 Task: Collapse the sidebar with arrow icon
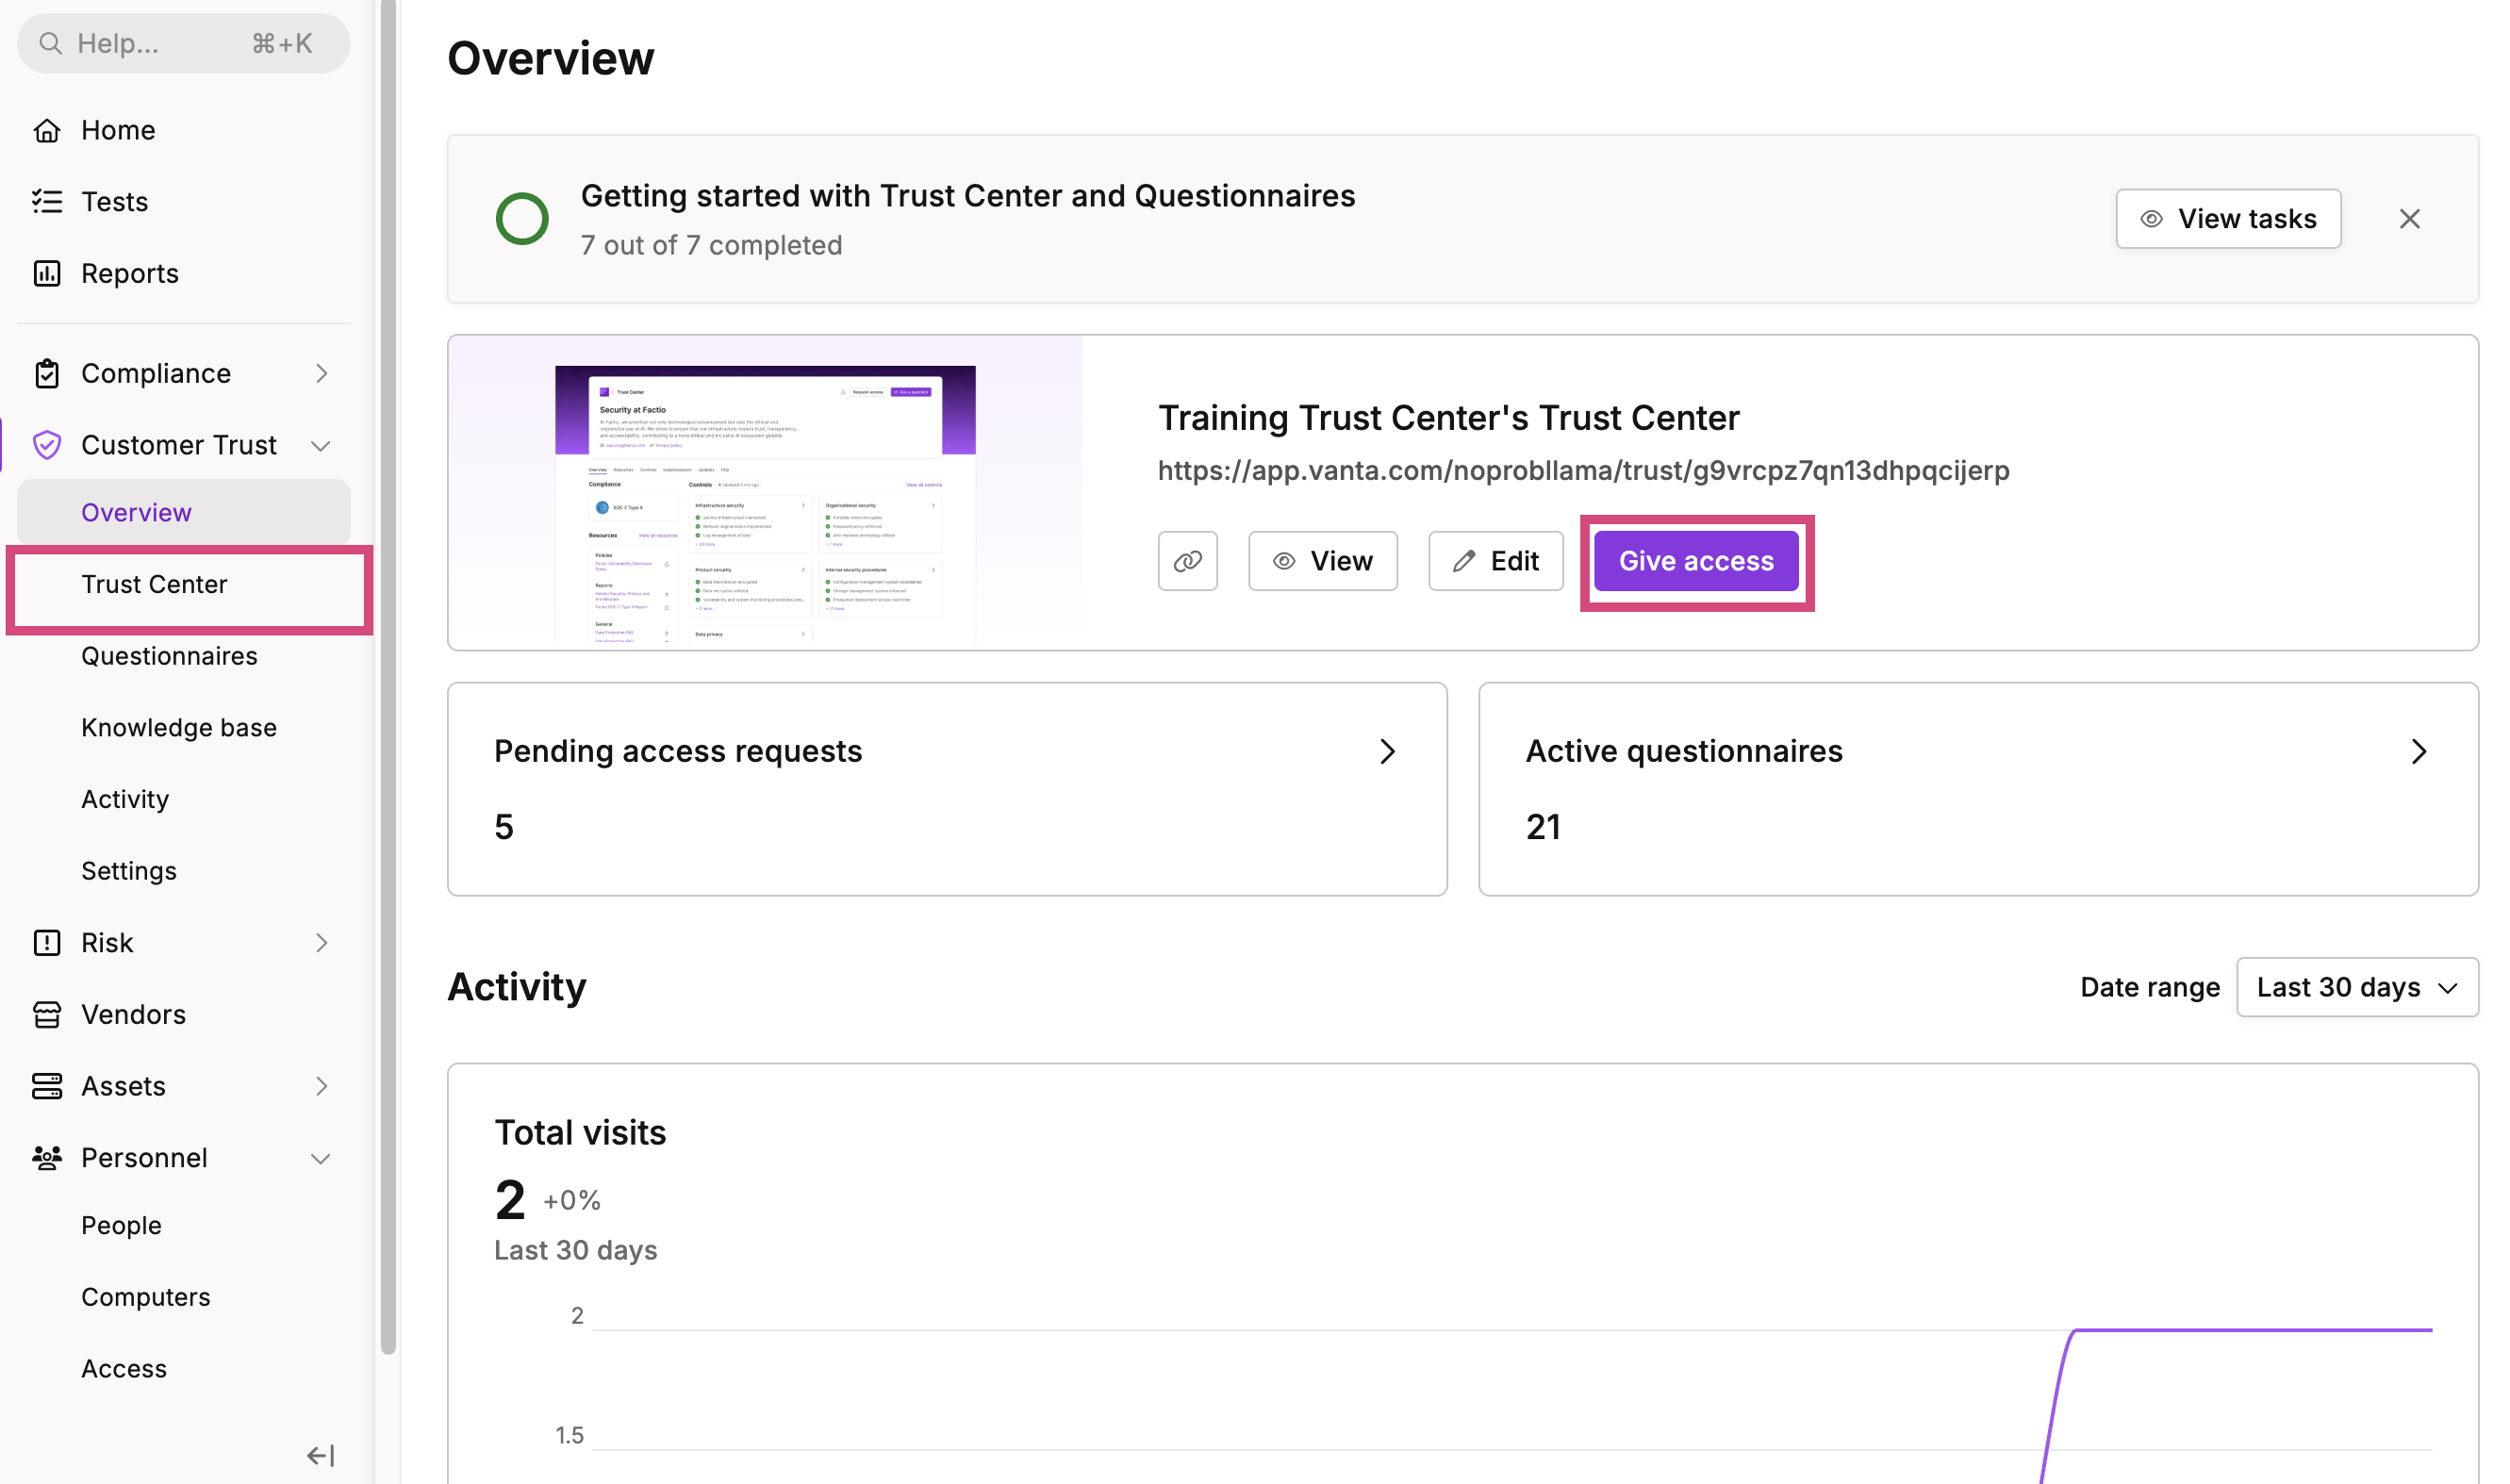(320, 1455)
